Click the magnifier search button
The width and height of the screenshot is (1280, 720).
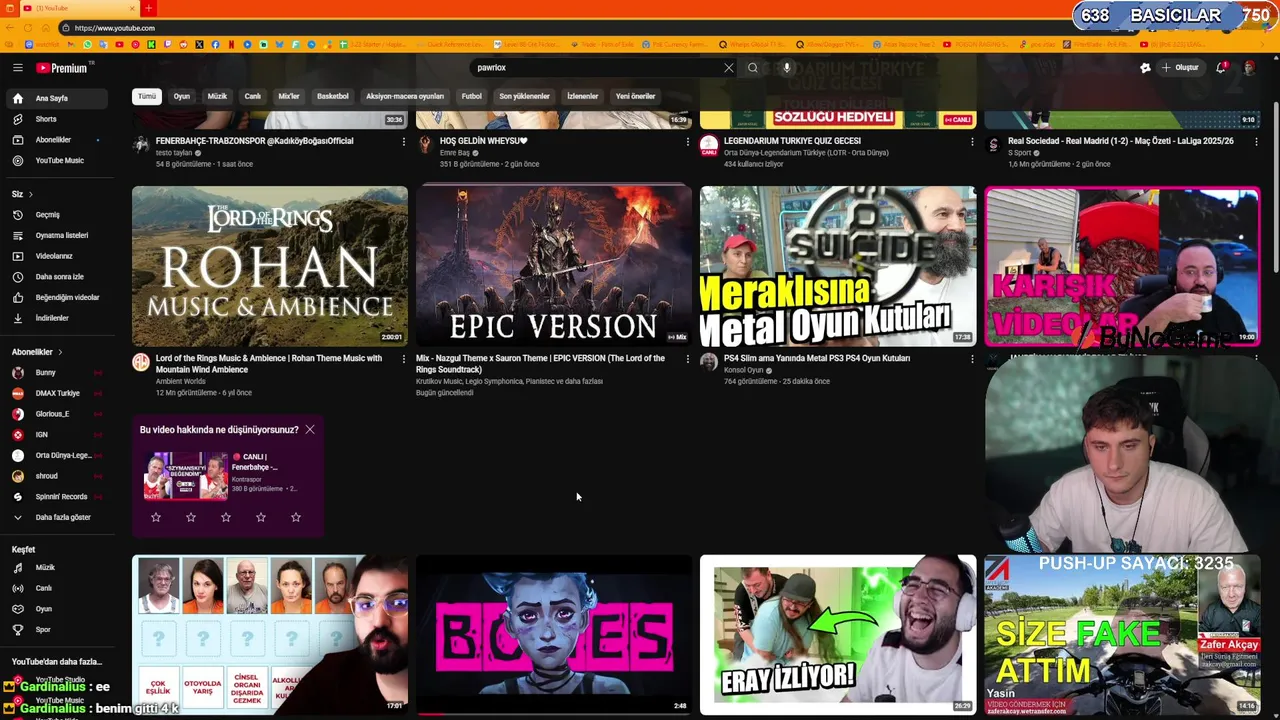[753, 68]
